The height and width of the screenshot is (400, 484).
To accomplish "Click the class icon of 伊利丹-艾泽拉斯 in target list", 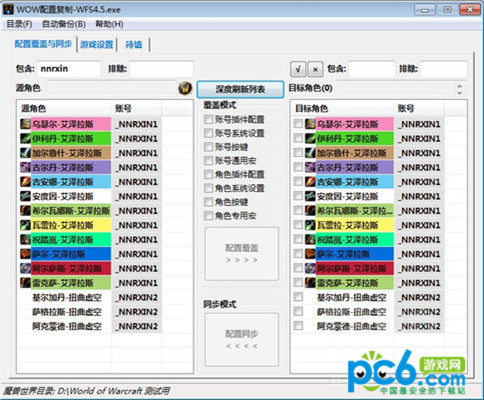I will (x=310, y=138).
